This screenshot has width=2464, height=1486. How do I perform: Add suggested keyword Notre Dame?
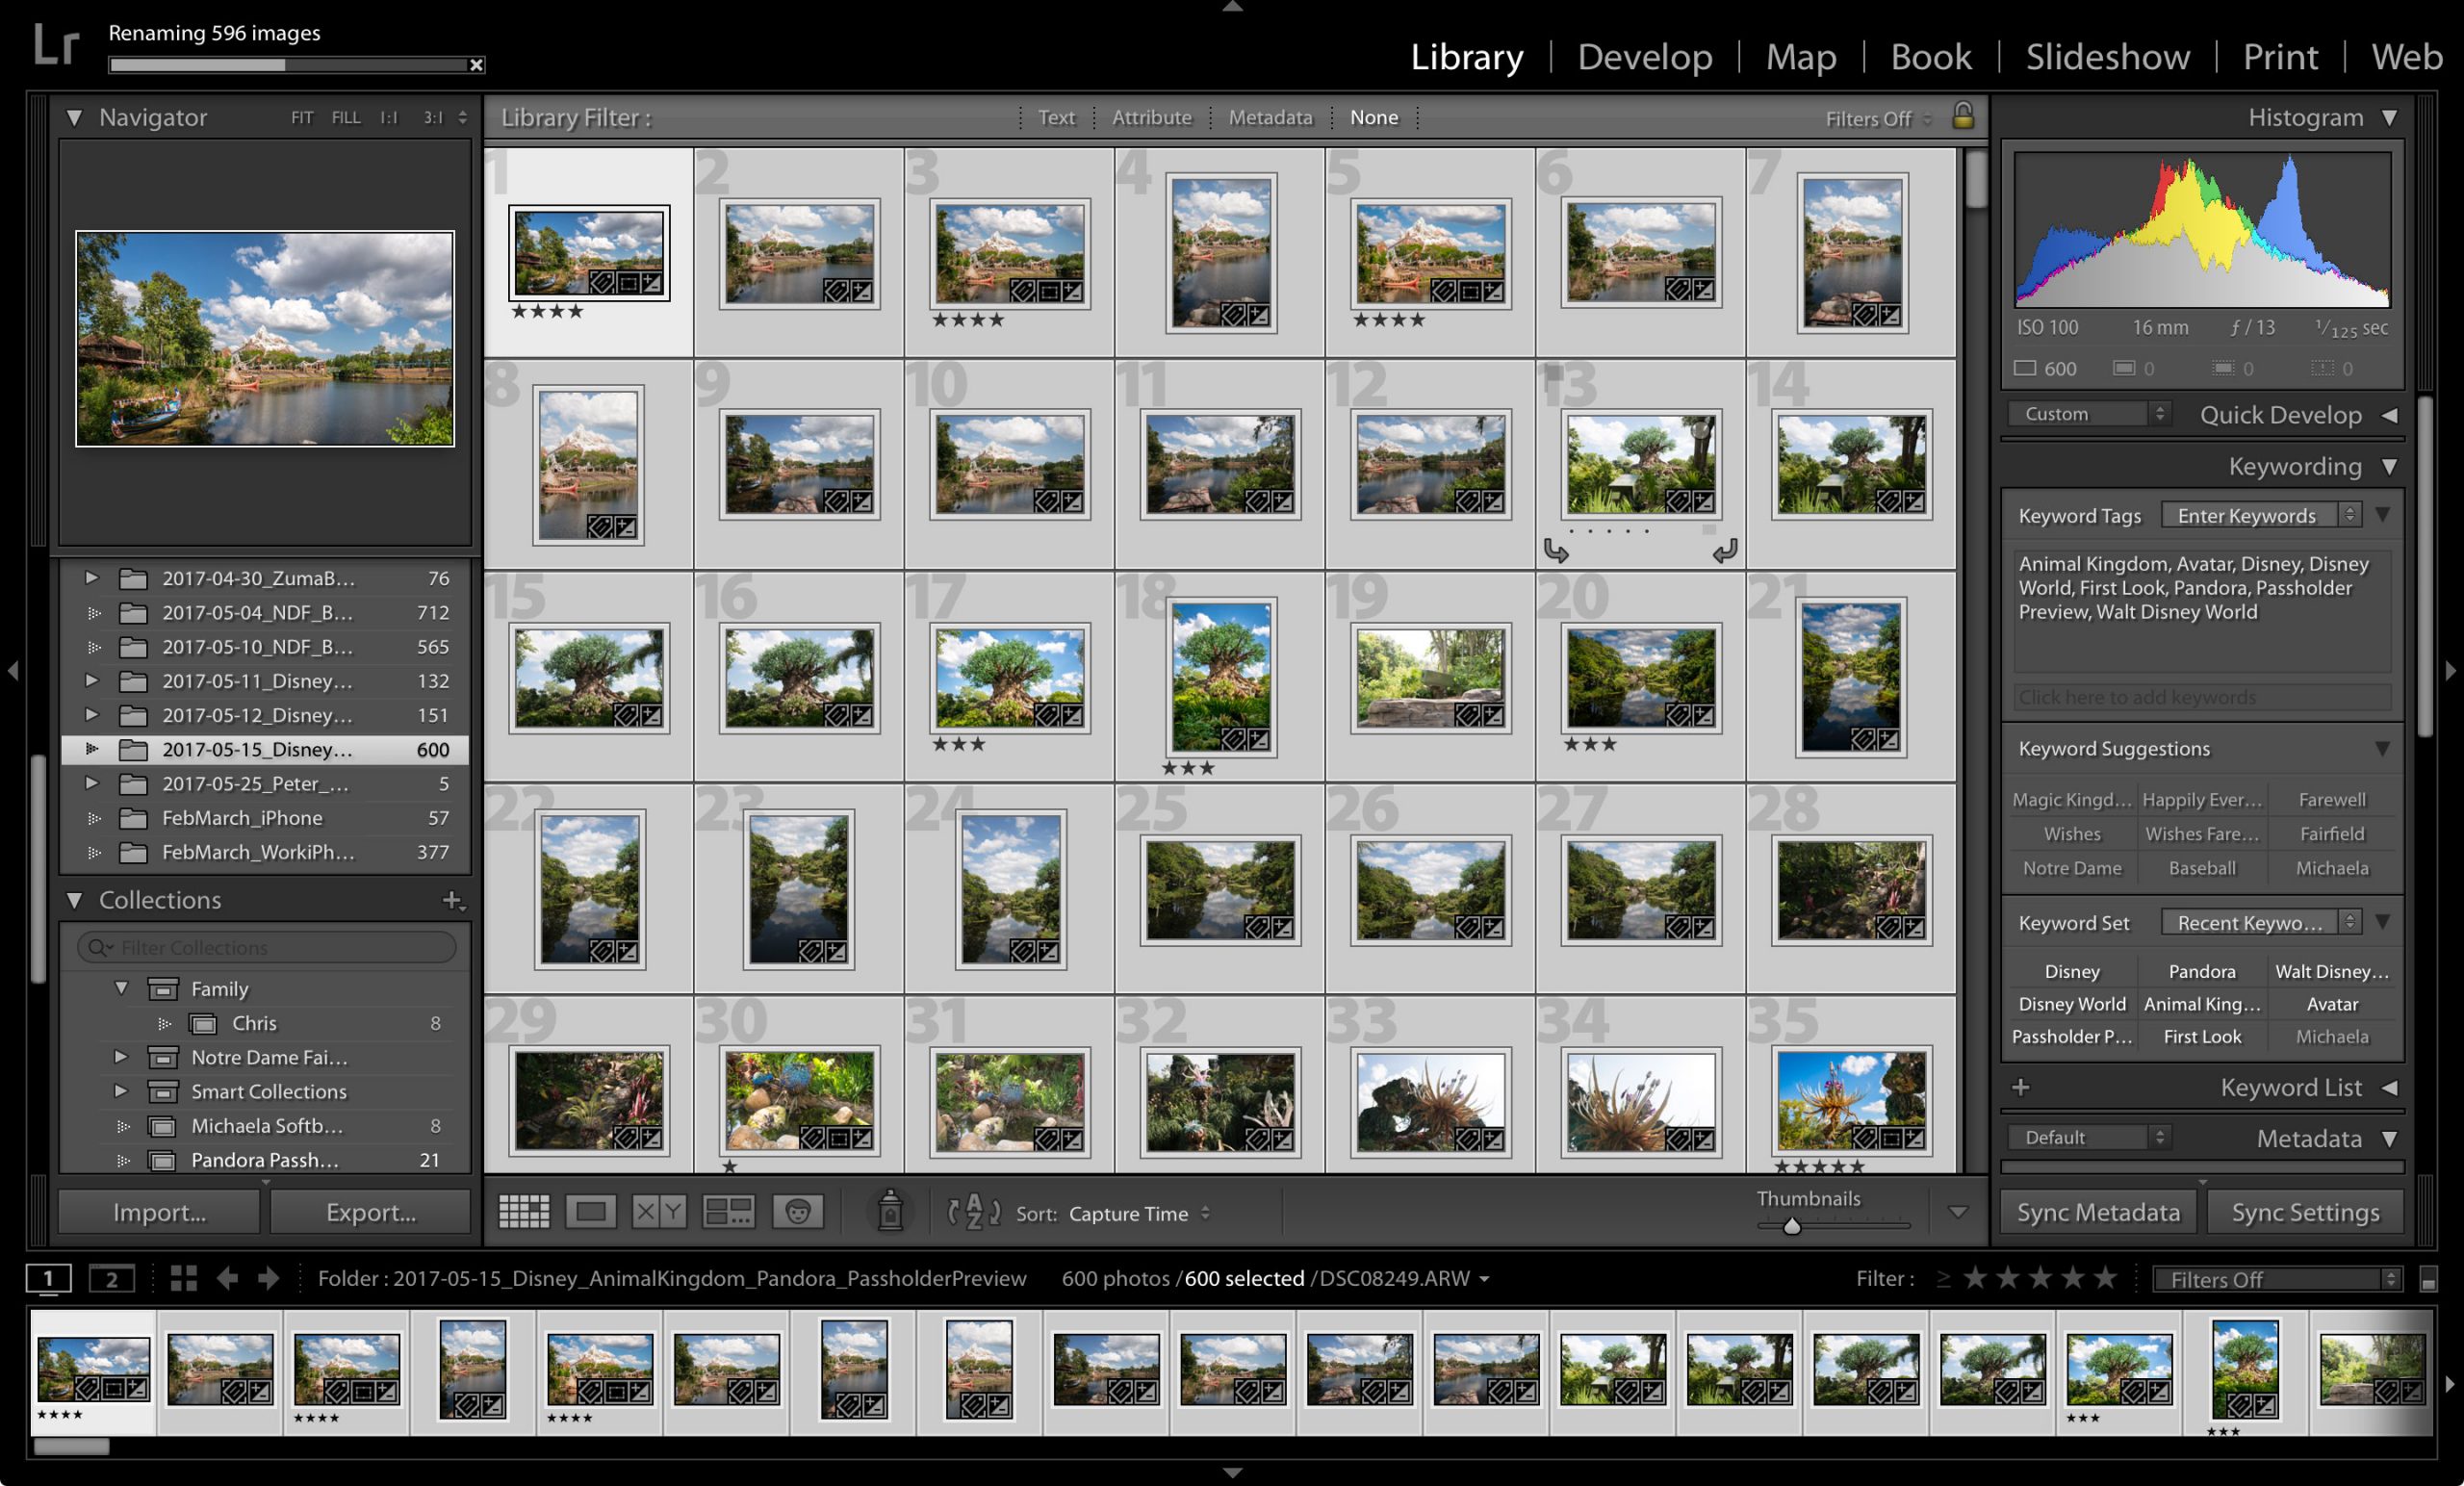[2072, 868]
